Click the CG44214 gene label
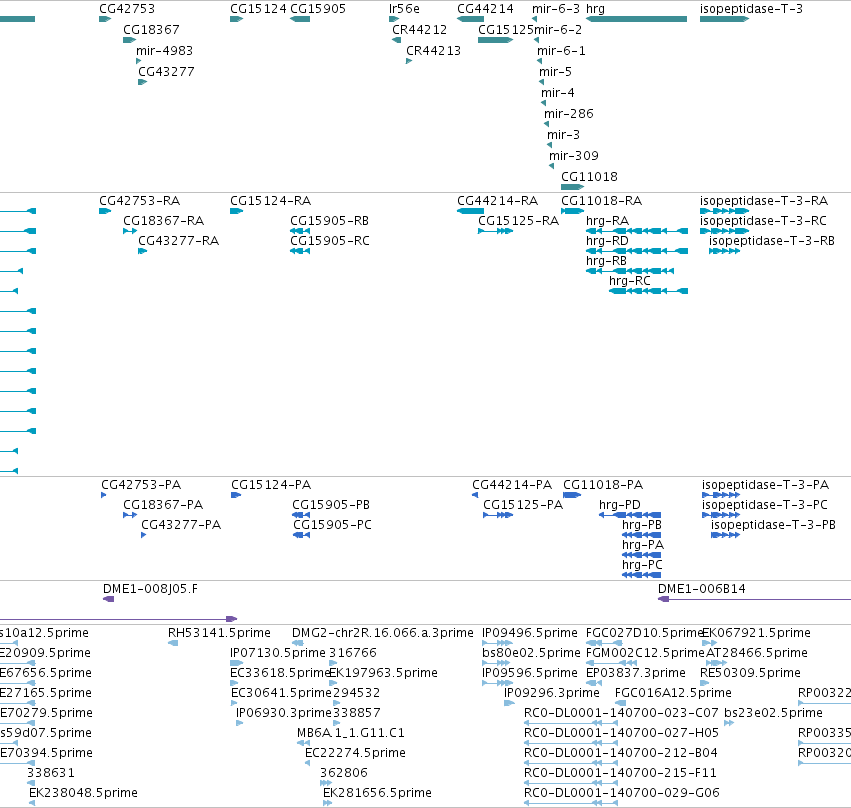851x808 pixels. (485, 9)
